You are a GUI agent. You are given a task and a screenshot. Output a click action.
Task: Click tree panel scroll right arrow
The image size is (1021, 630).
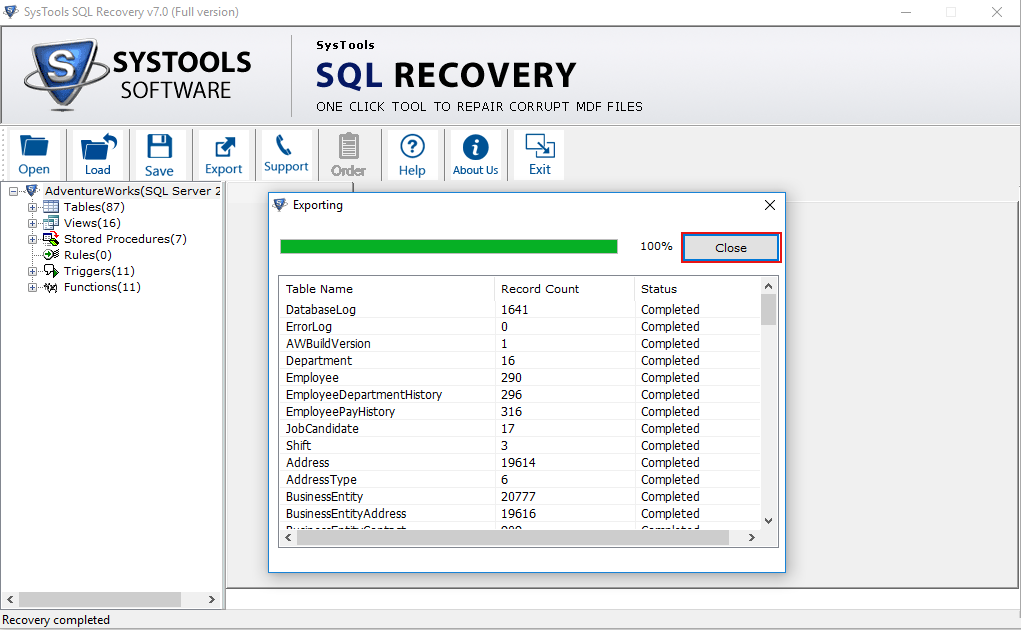[212, 599]
